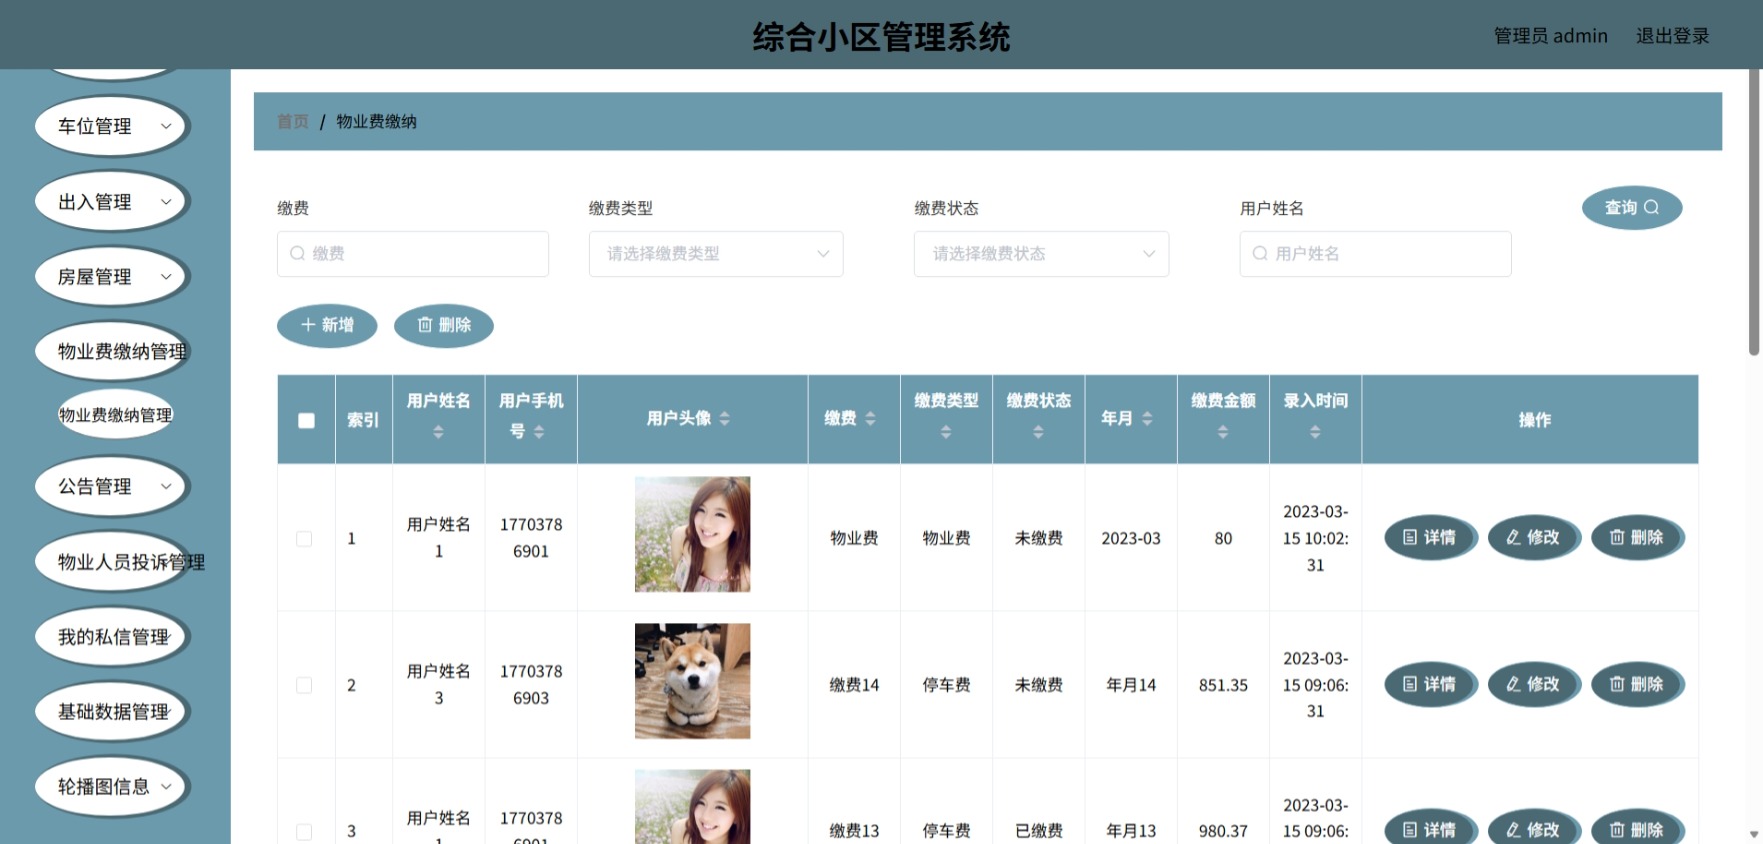
Task: Open the 物业人员投诉管理 menu
Action: [x=112, y=562]
